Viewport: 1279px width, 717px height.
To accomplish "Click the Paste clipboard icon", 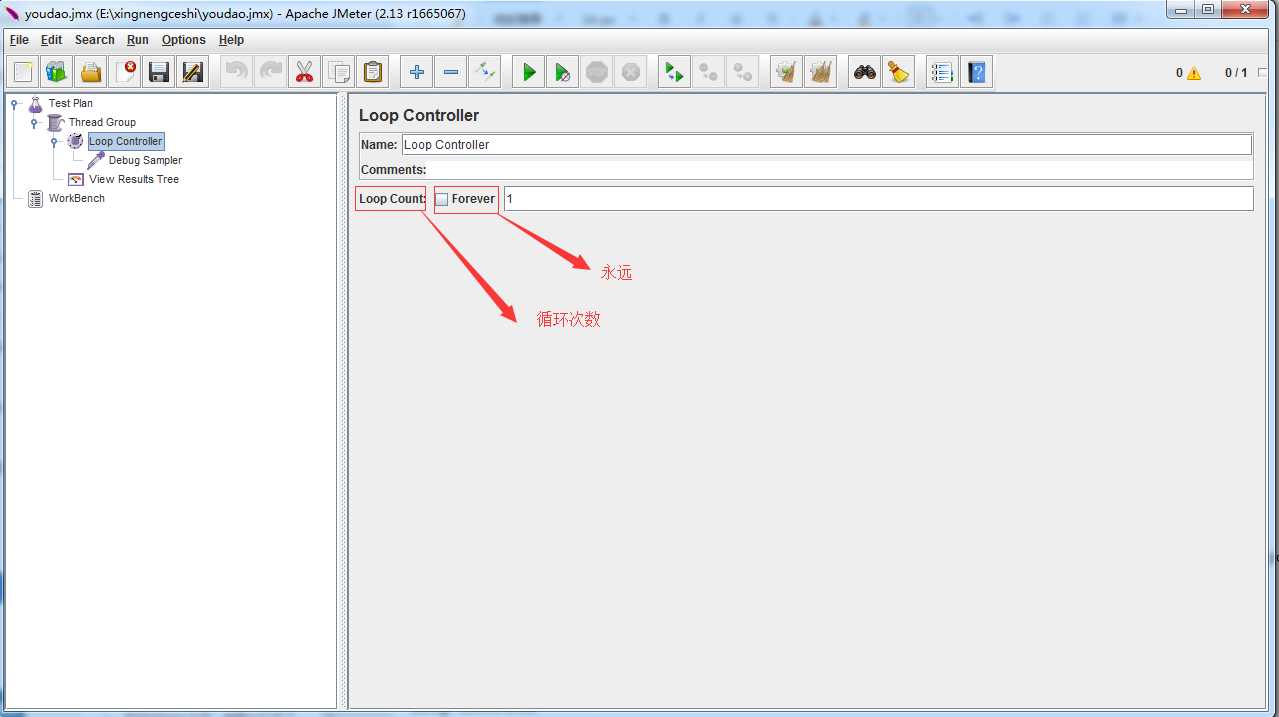I will click(x=373, y=72).
